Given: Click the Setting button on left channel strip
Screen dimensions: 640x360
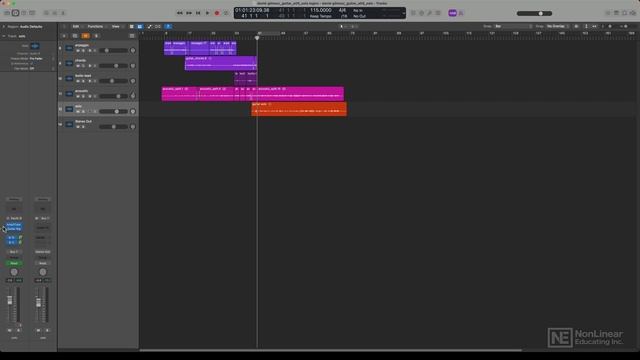Looking at the screenshot, I should click(x=14, y=199).
